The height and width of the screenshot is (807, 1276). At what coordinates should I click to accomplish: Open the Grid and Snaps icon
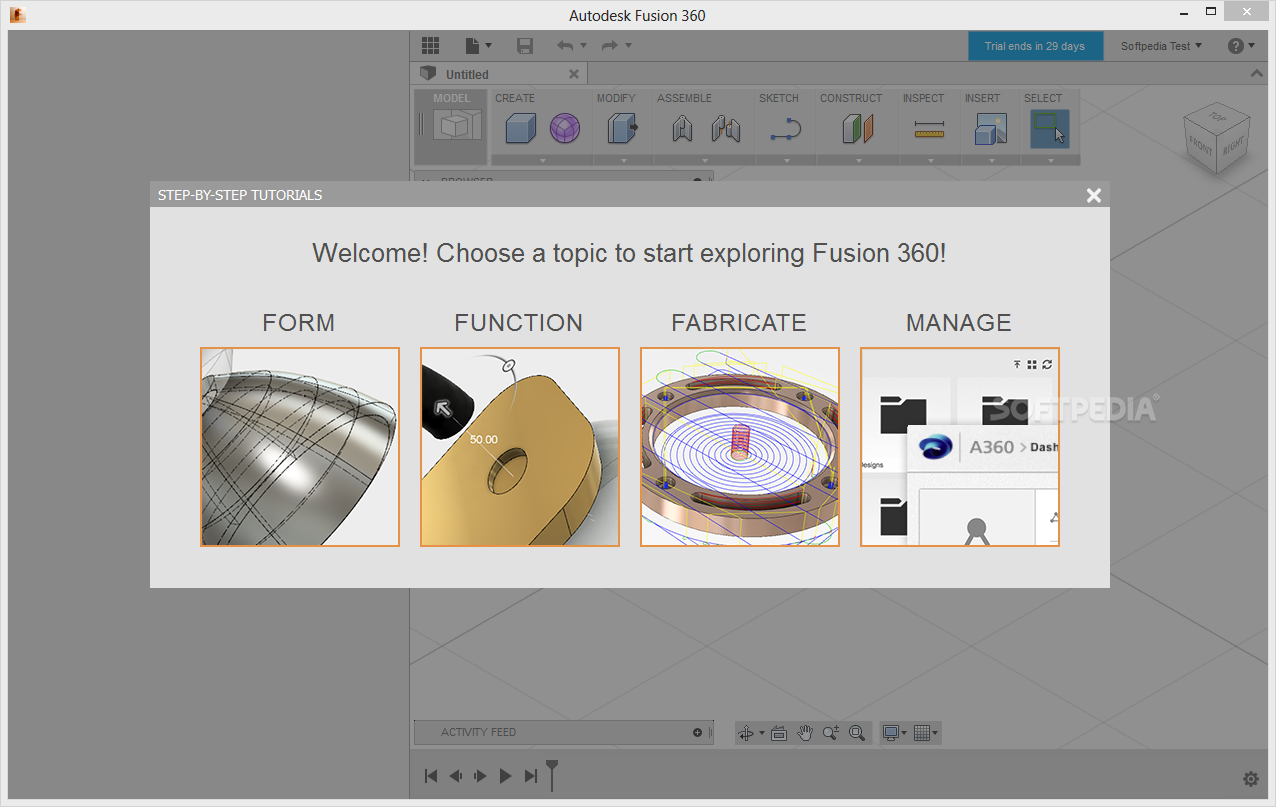point(922,733)
